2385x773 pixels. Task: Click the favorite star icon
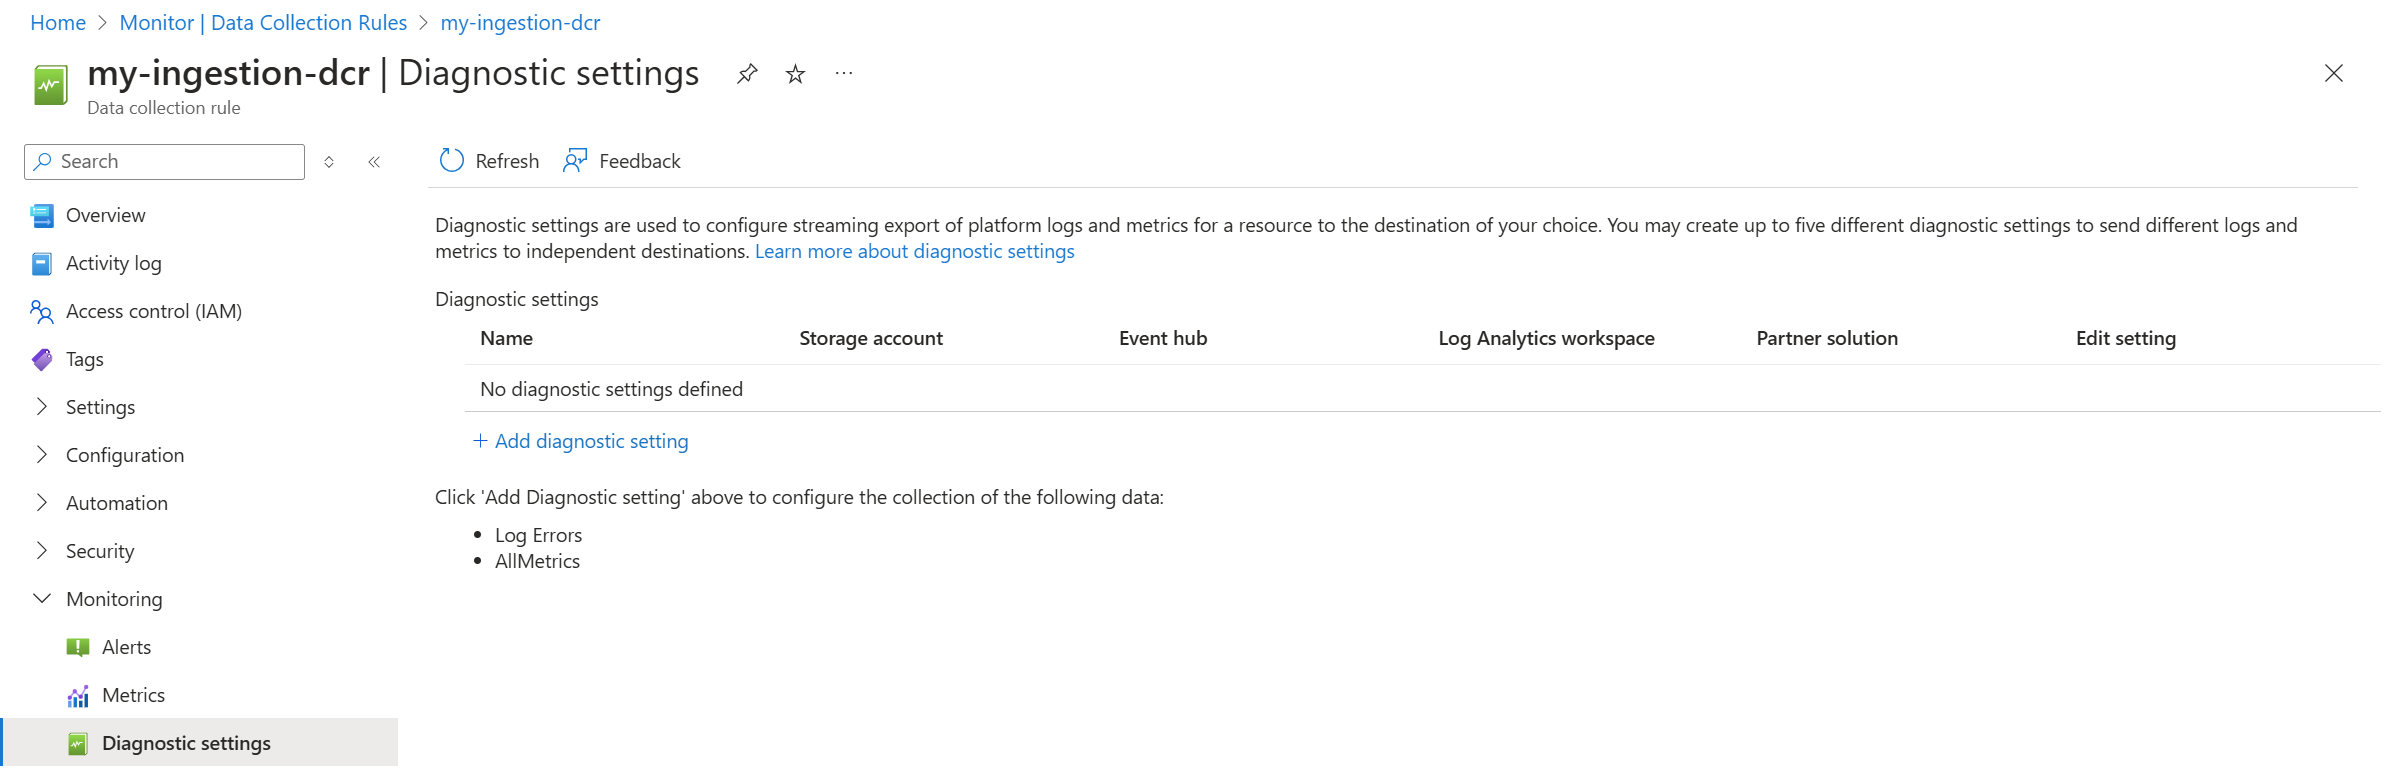click(x=795, y=74)
